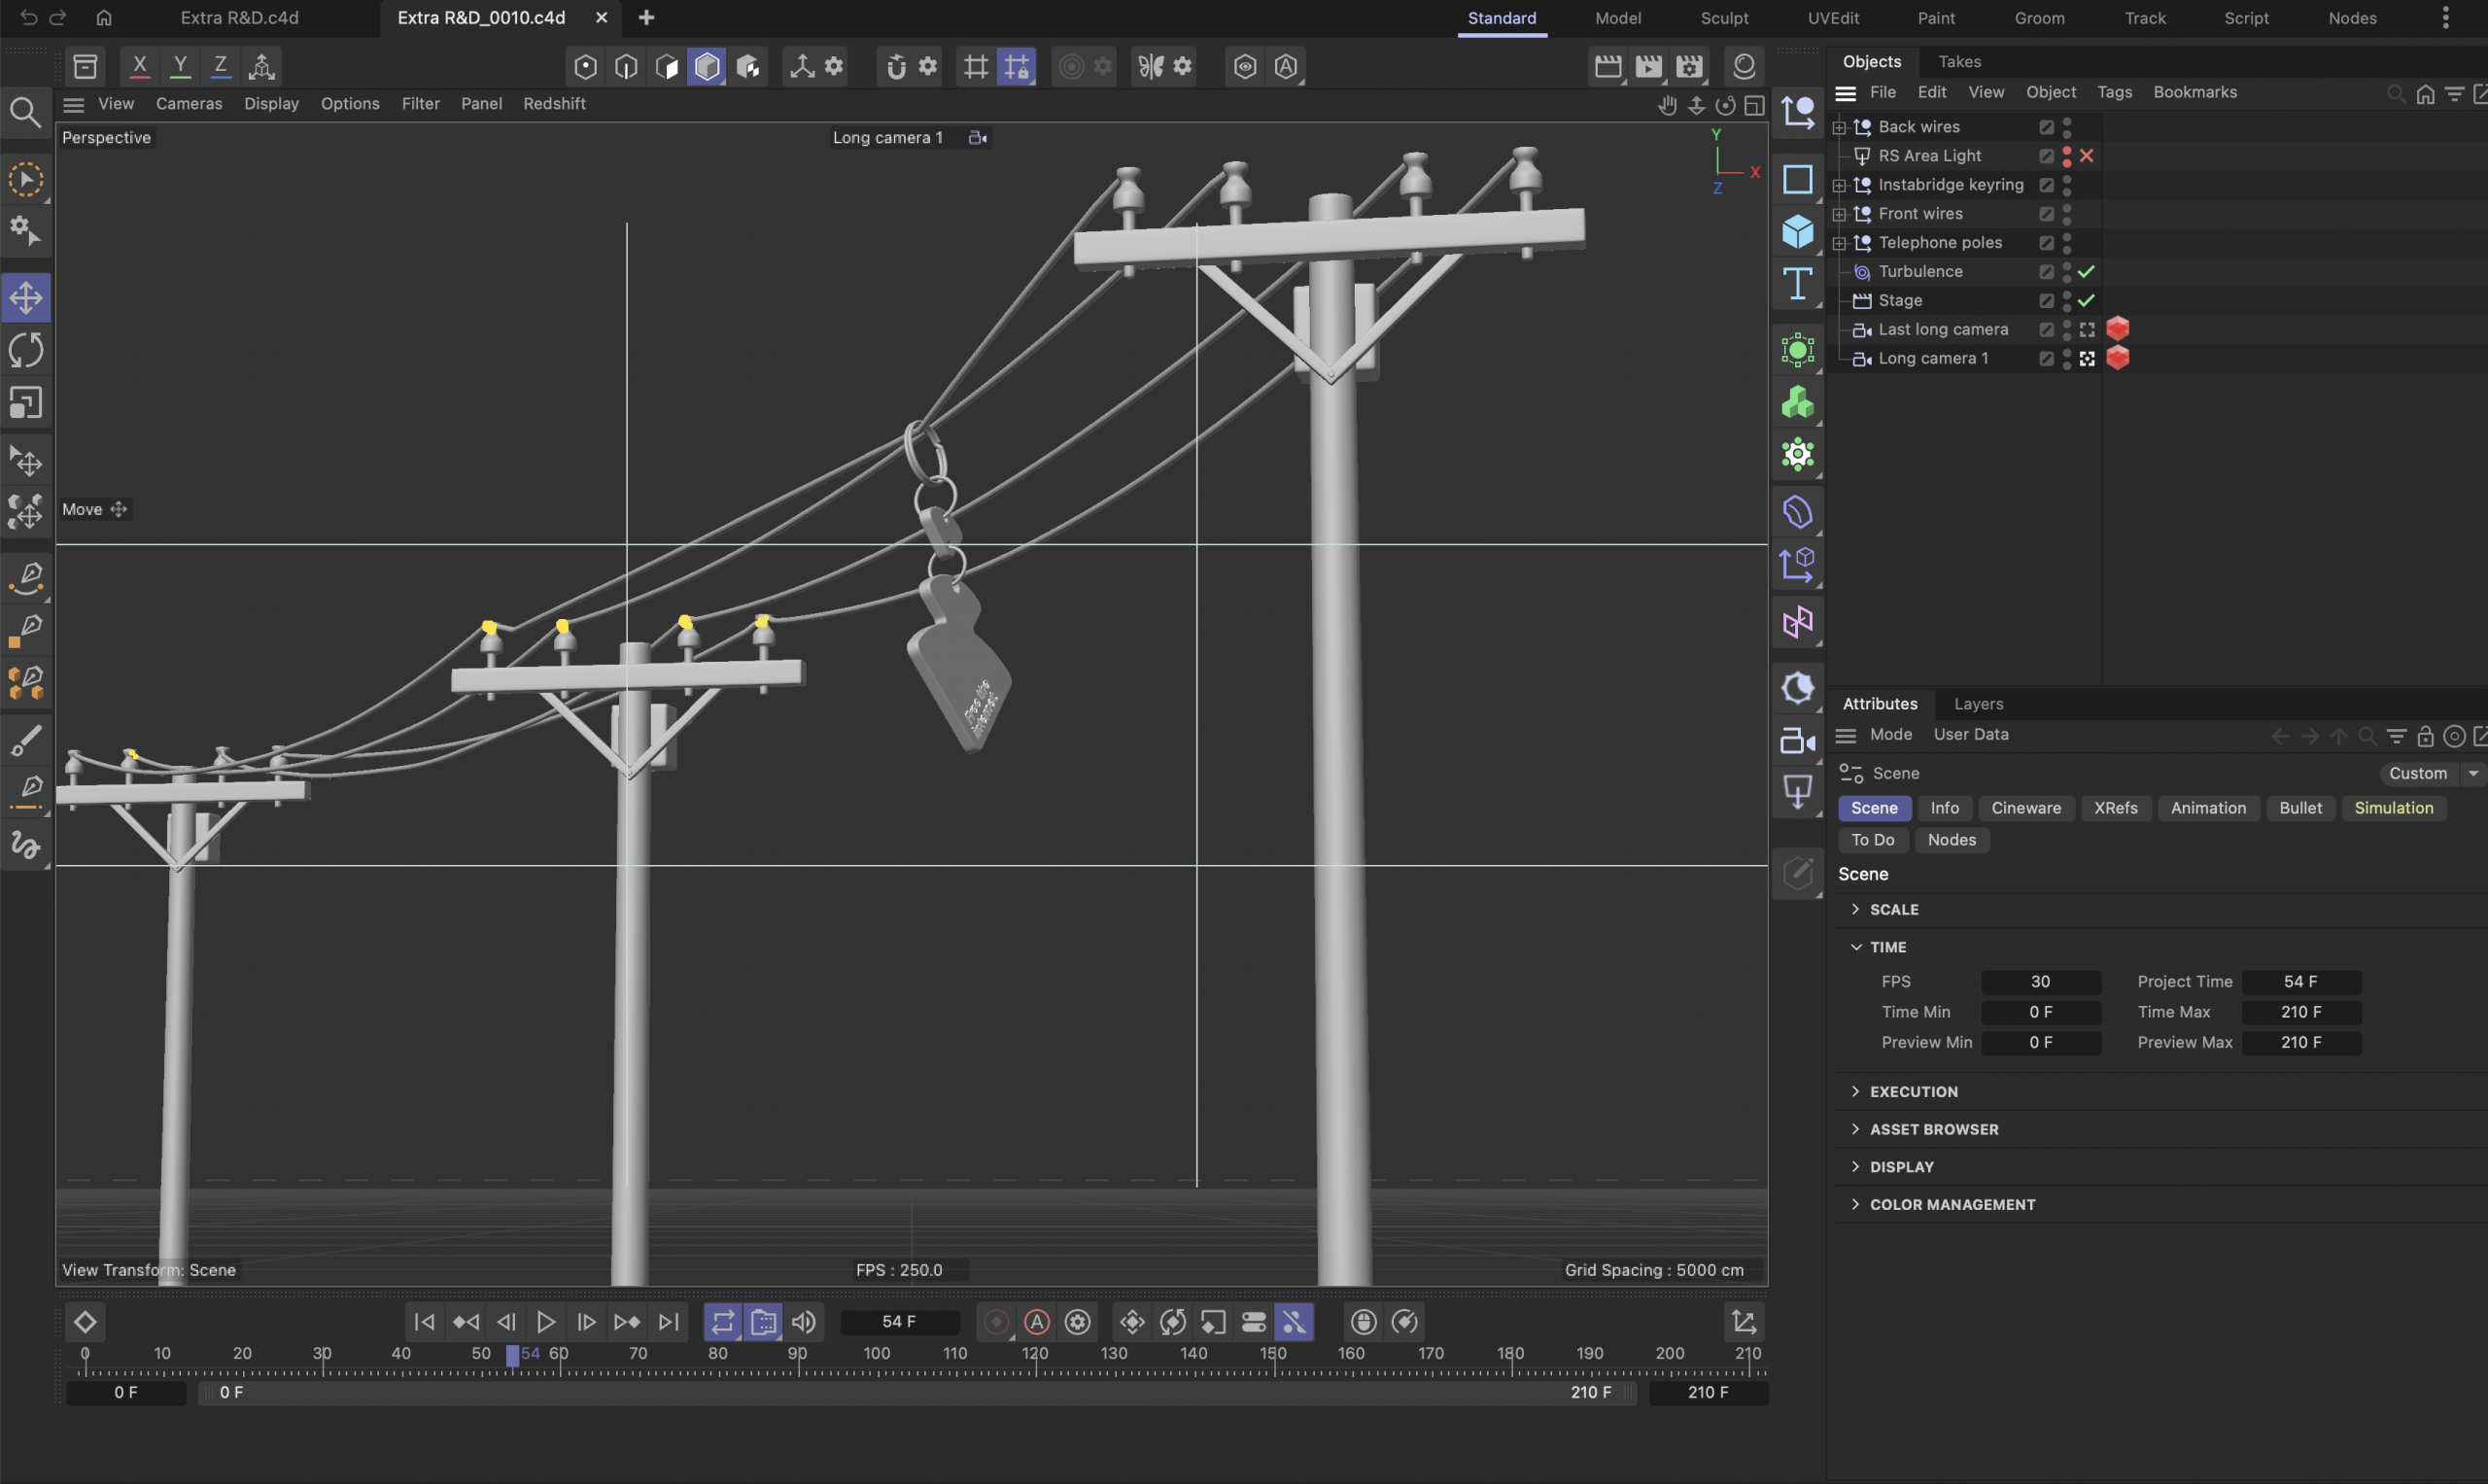
Task: Click the Render to Picture Viewer icon
Action: click(1648, 67)
